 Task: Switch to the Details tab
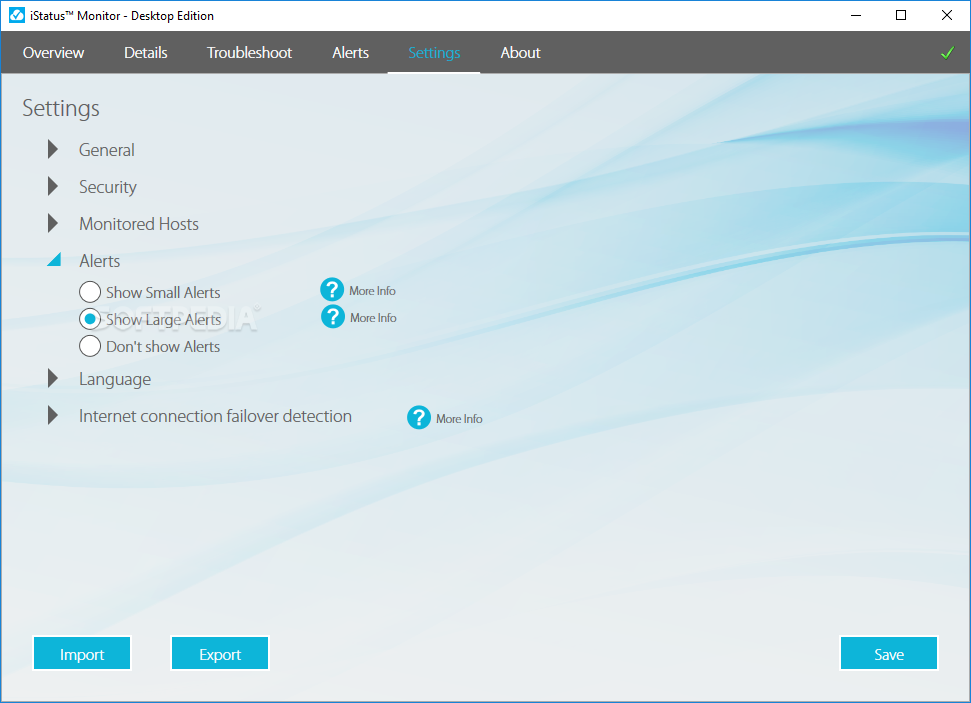tap(146, 53)
